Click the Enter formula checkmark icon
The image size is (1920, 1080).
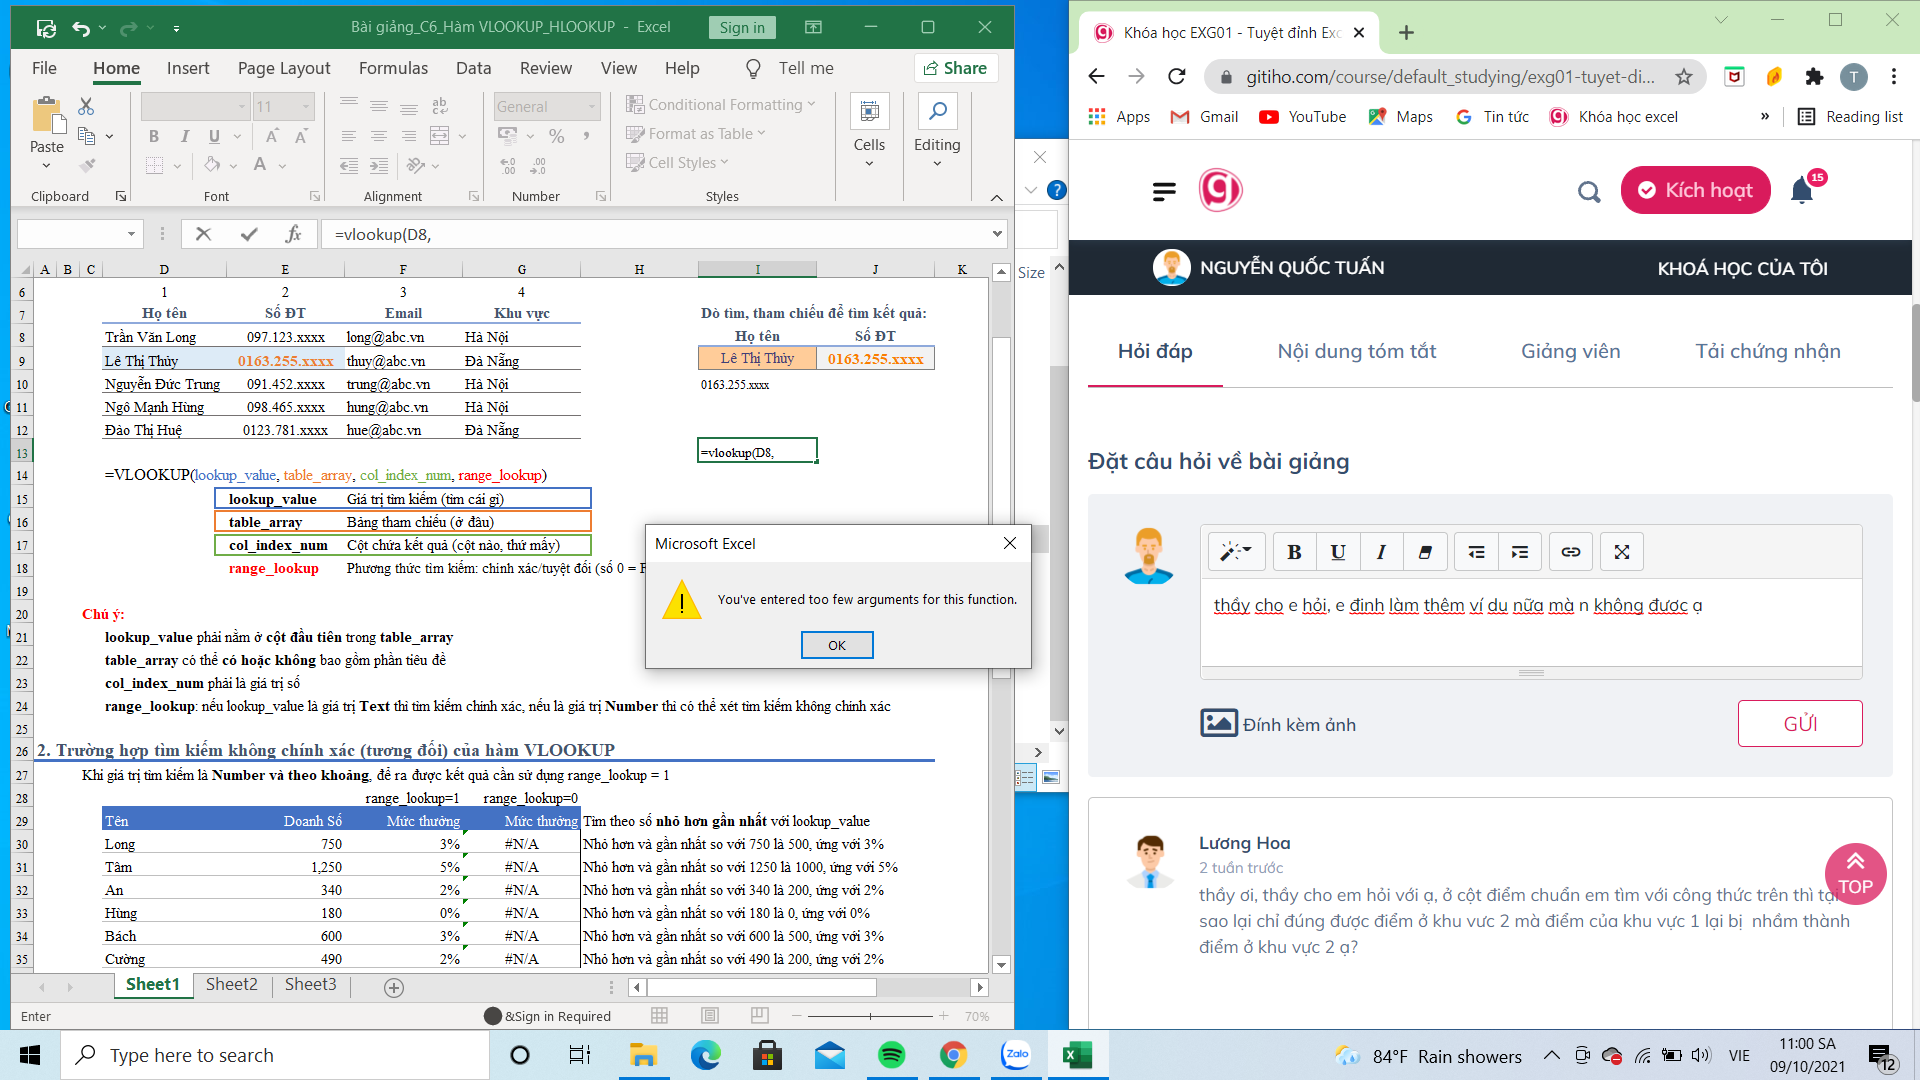(x=249, y=234)
